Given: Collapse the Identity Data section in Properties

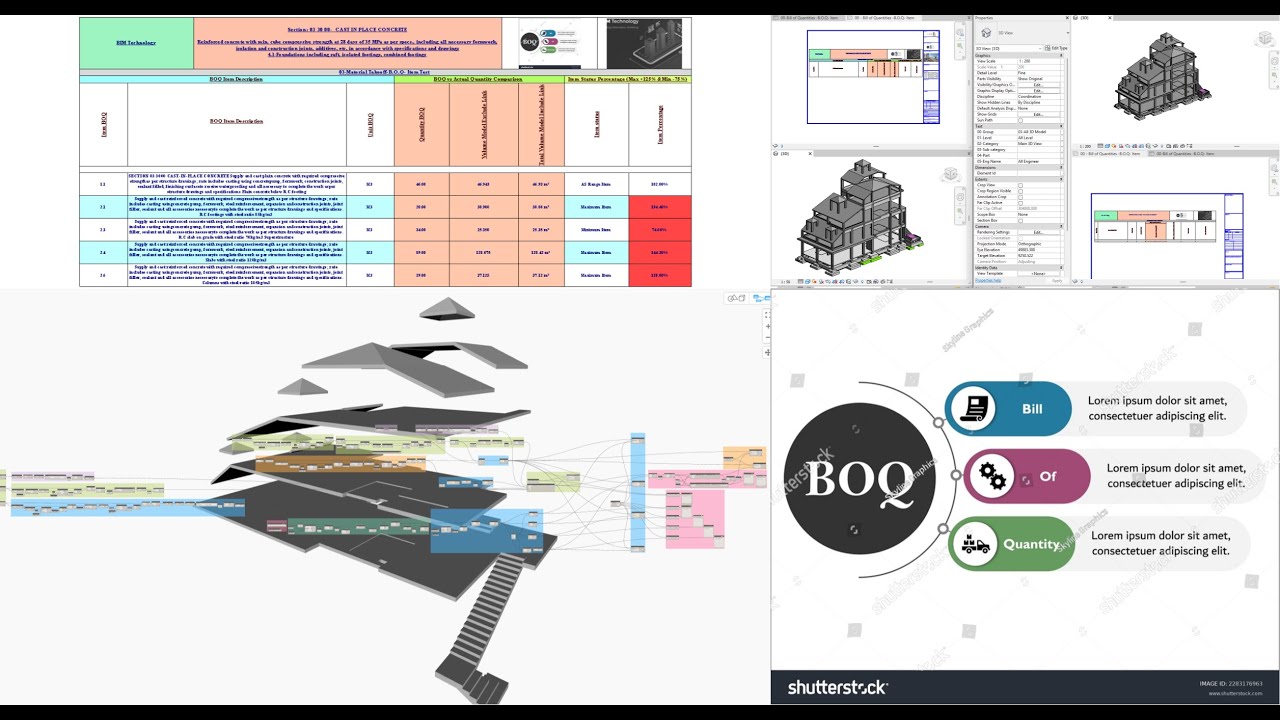Looking at the screenshot, I should tap(1061, 268).
